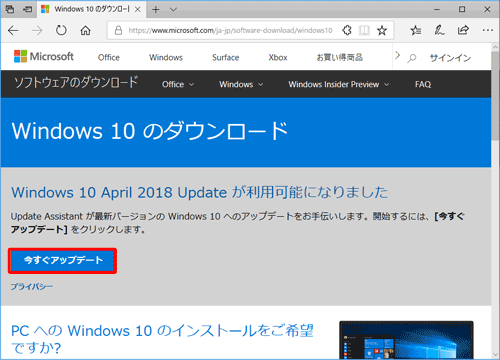Open the browser home page icon
Screen dimensions: 500x360
click(85, 31)
